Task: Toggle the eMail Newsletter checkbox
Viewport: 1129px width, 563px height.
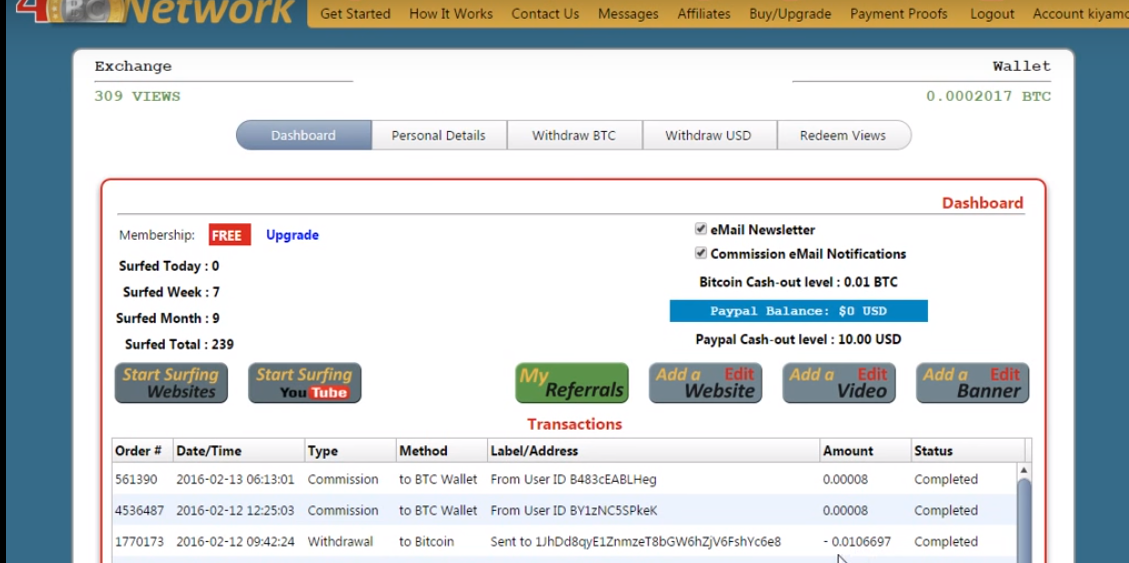Action: (701, 229)
